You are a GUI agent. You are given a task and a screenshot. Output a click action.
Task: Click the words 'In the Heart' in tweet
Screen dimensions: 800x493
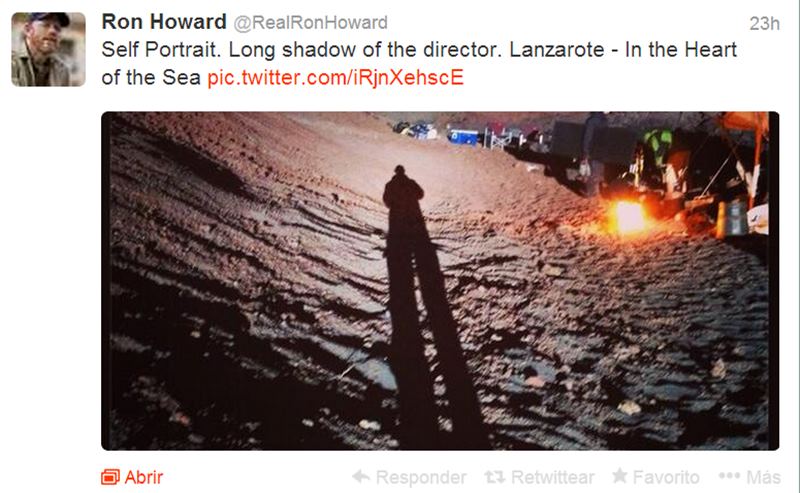(x=681, y=50)
